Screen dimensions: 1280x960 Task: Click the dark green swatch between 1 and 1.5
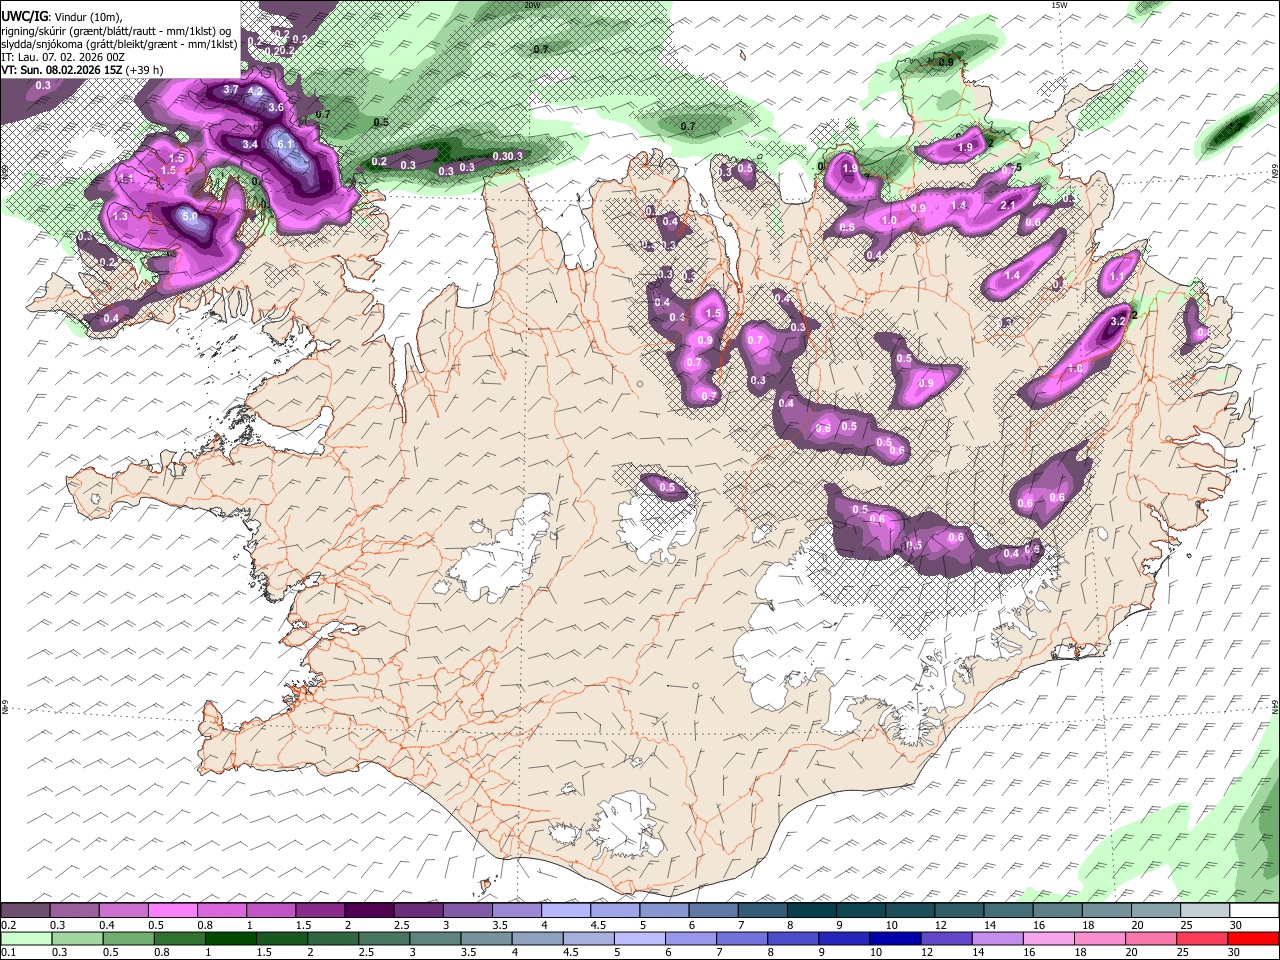[x=230, y=938]
